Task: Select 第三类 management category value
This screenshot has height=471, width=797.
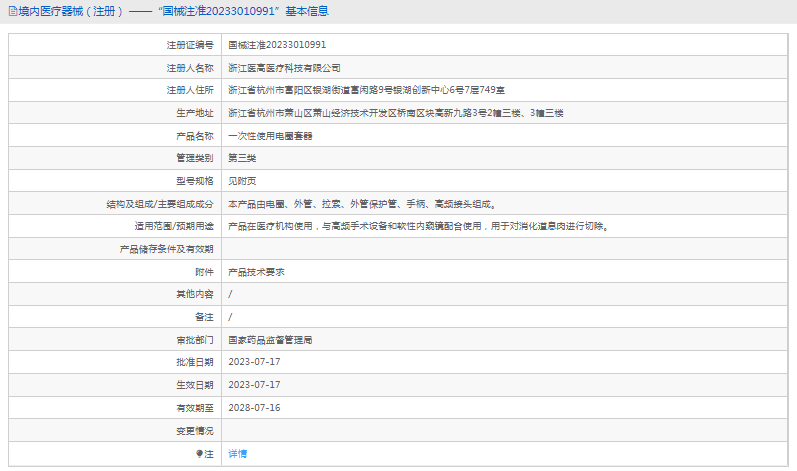Action: coord(242,158)
